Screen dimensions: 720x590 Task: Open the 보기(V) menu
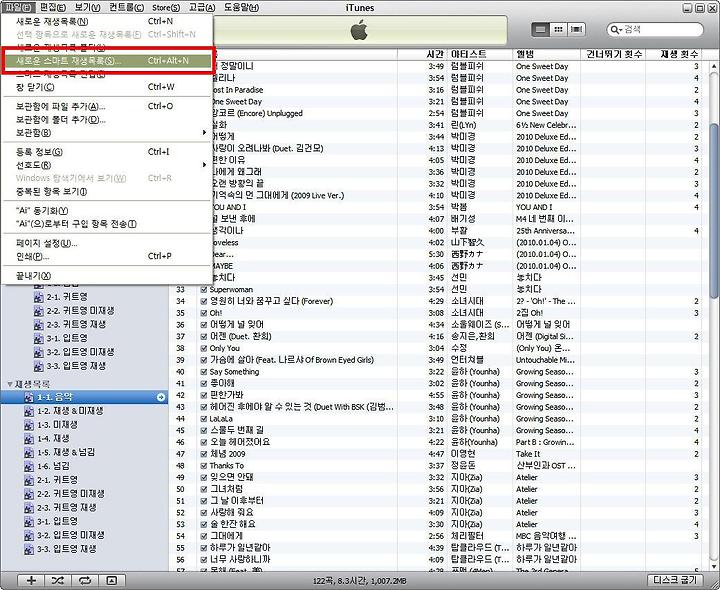pos(87,7)
